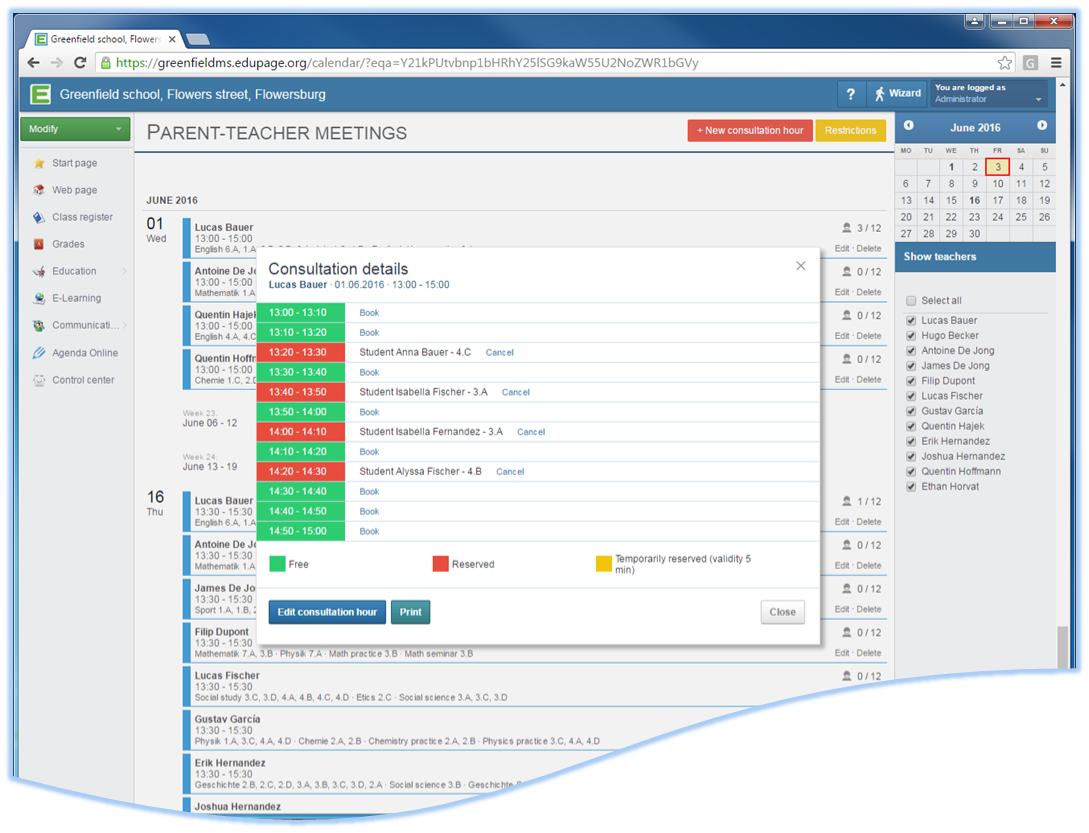The width and height of the screenshot is (1089, 833).
Task: Click the Agenda Online pencil icon
Action: (x=39, y=353)
